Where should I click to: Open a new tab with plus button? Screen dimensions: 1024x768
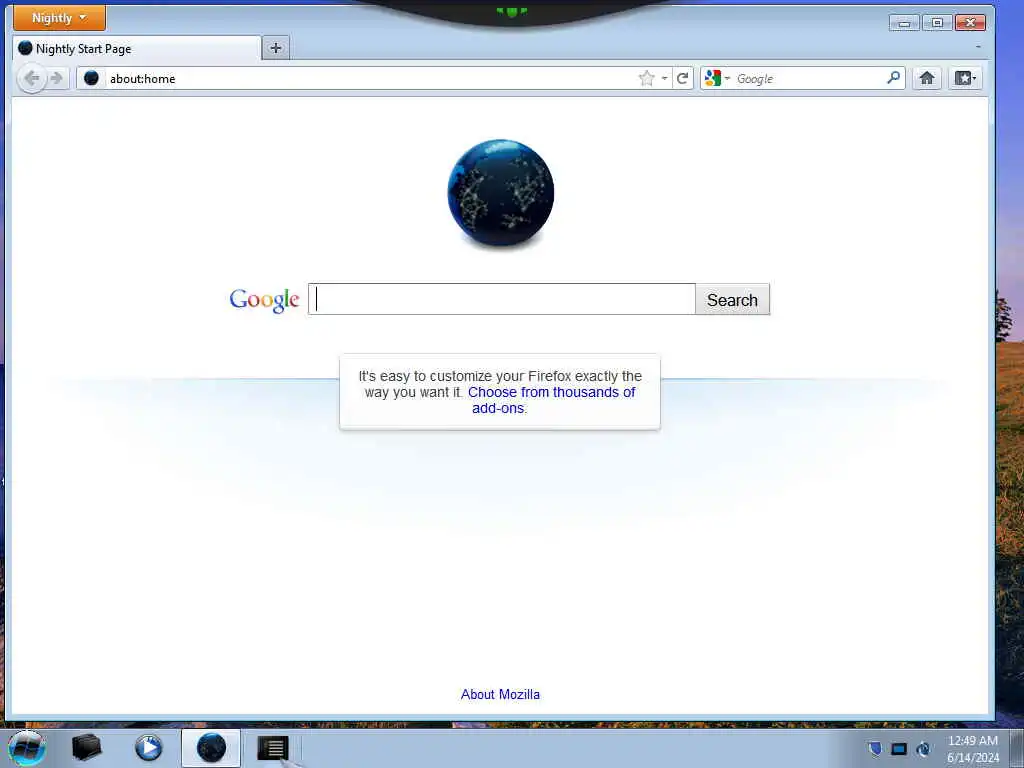coord(276,48)
